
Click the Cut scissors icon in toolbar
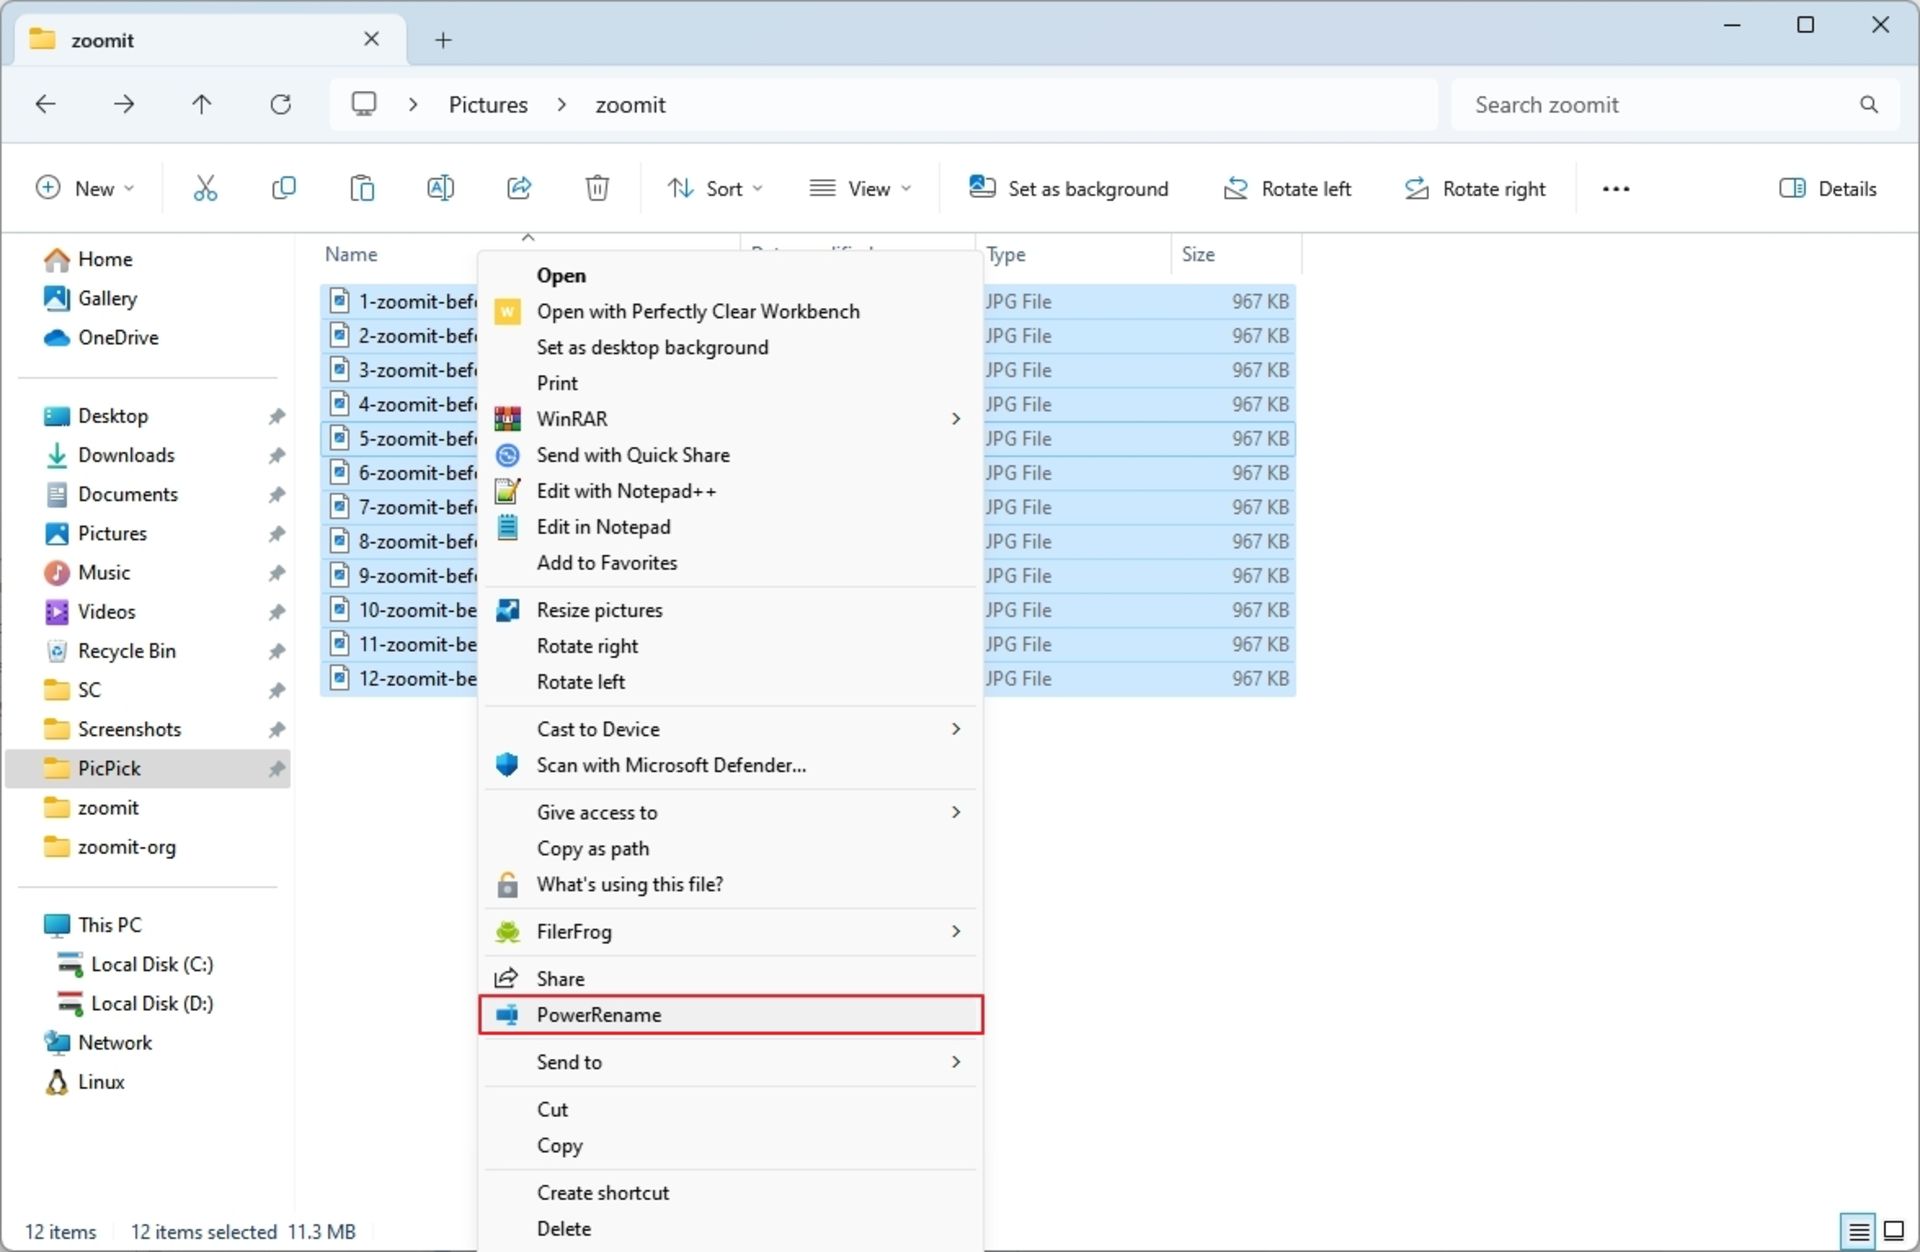pyautogui.click(x=205, y=188)
